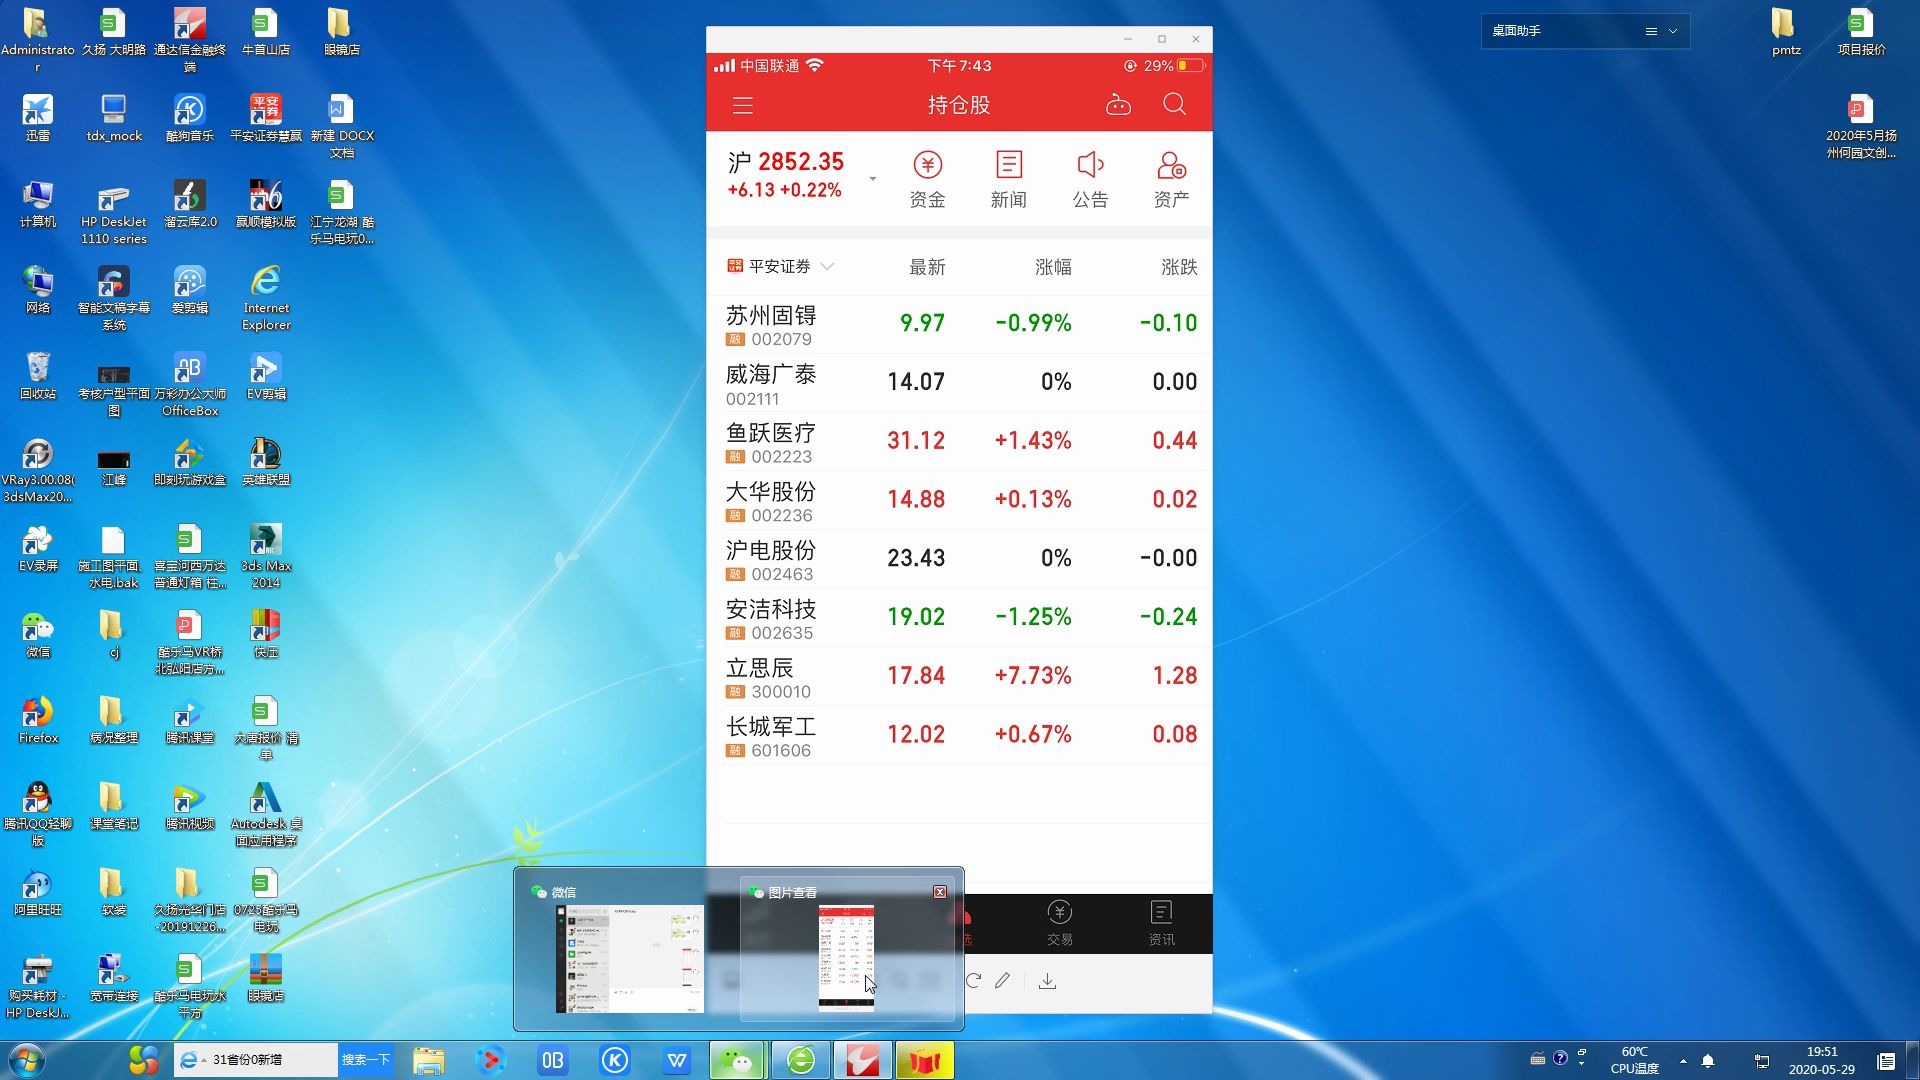Select the 平安证券慧赢 desktop icon
Viewport: 1920px width, 1080px height.
pos(266,118)
